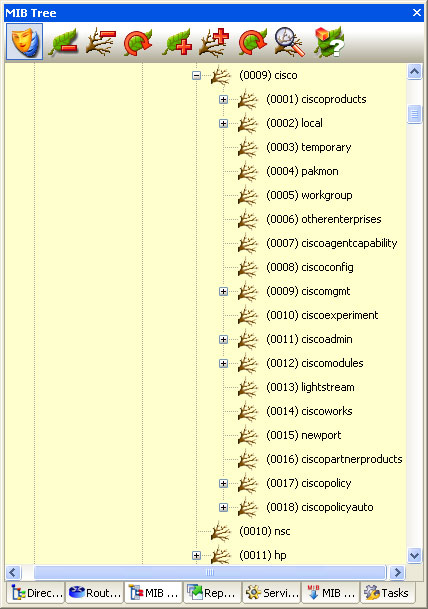Select the (0013) lightstream branch icon

click(x=247, y=388)
